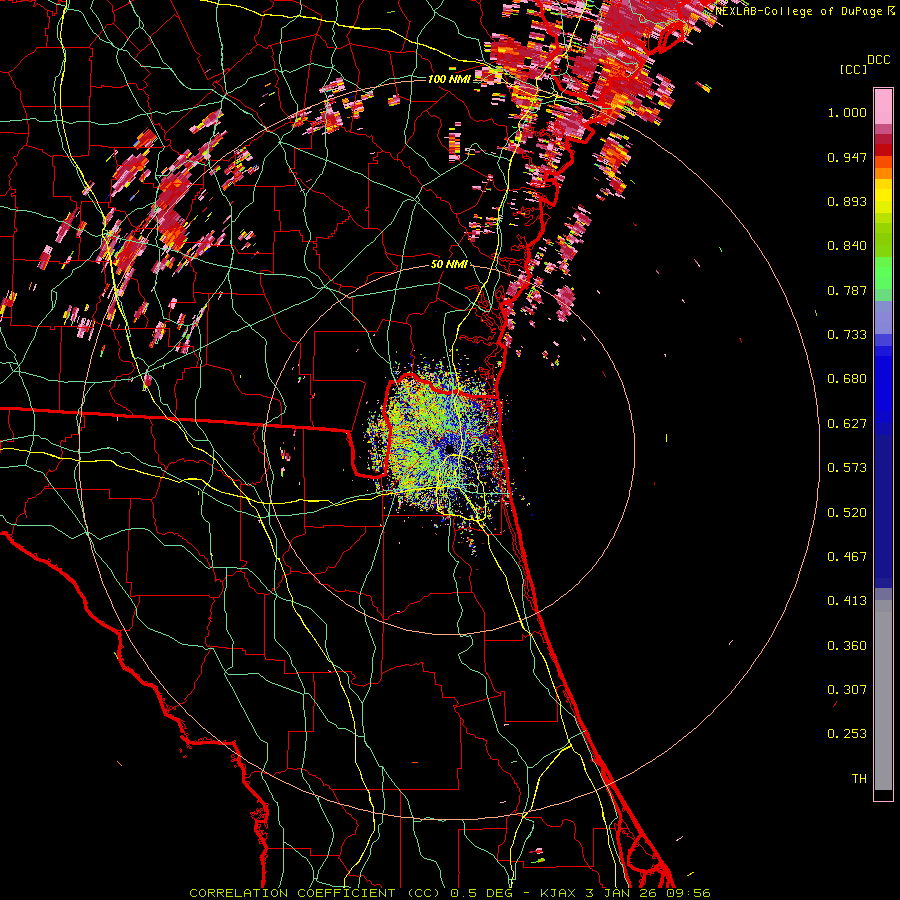Viewport: 900px width, 900px height.
Task: Select the 0.680 color scale value
Action: 847,379
